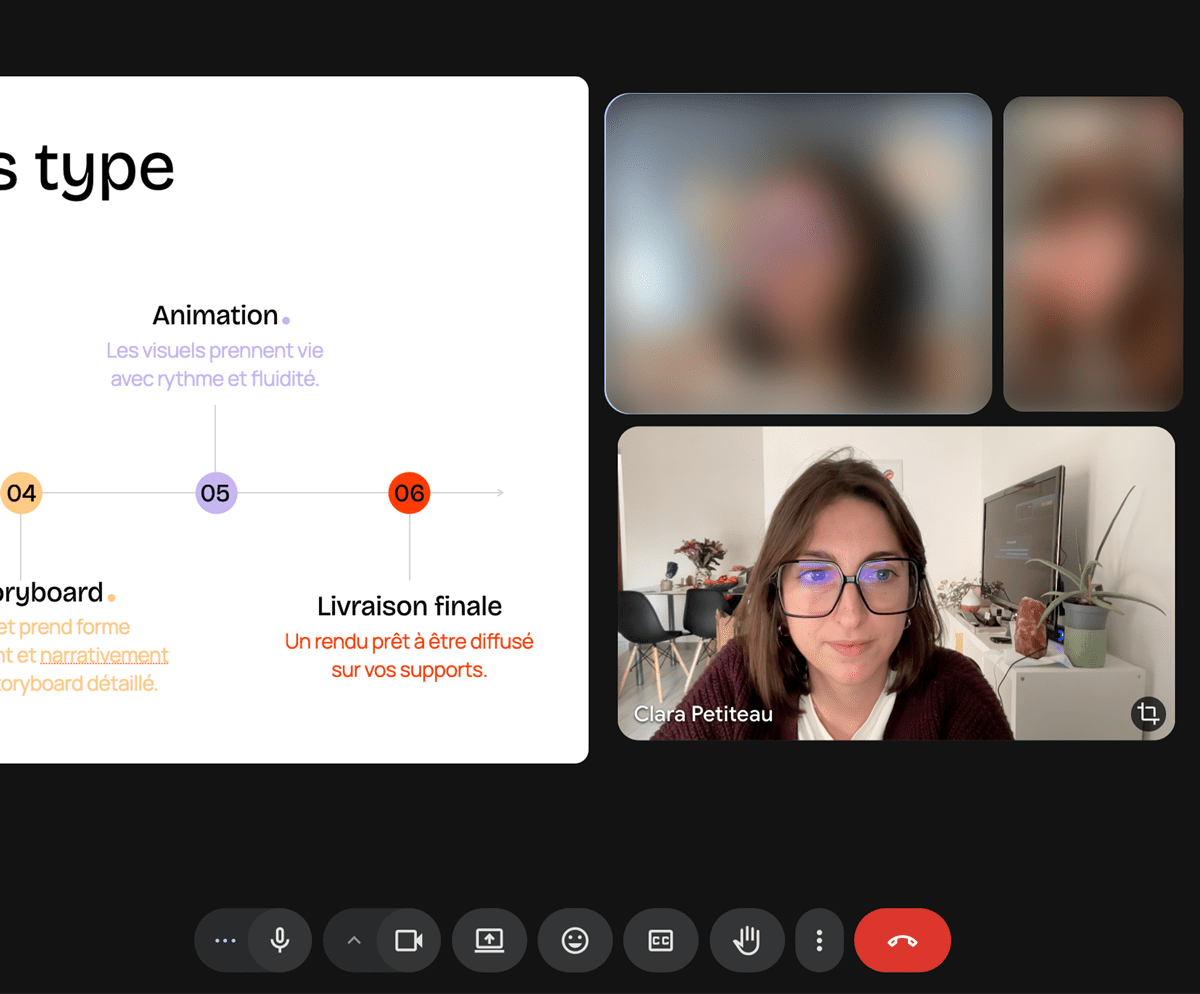Select the large blurred participant tile
The height and width of the screenshot is (994, 1200).
[x=798, y=253]
